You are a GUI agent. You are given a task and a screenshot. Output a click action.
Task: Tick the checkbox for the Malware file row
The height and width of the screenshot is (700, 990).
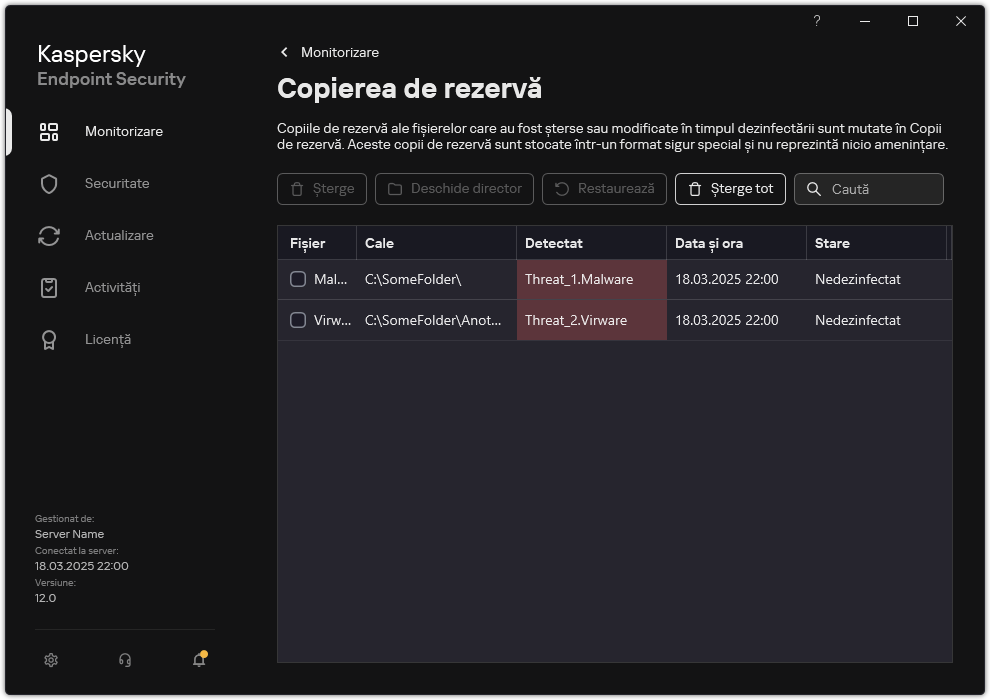point(298,280)
